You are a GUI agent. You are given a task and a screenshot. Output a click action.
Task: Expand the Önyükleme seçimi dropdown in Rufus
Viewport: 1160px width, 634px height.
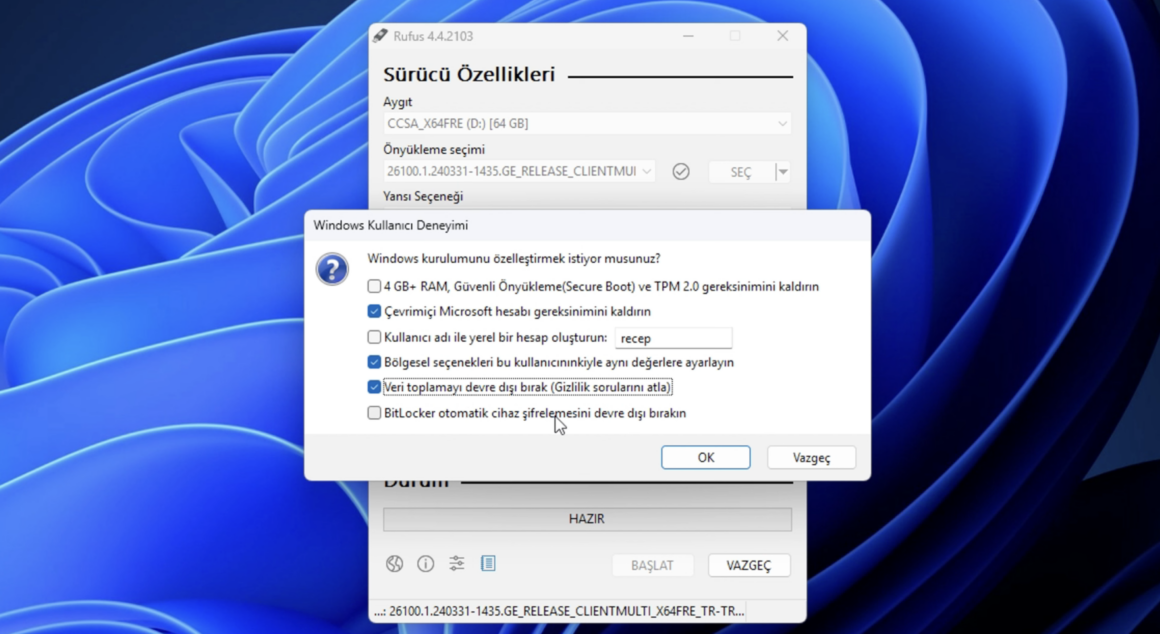519,172
